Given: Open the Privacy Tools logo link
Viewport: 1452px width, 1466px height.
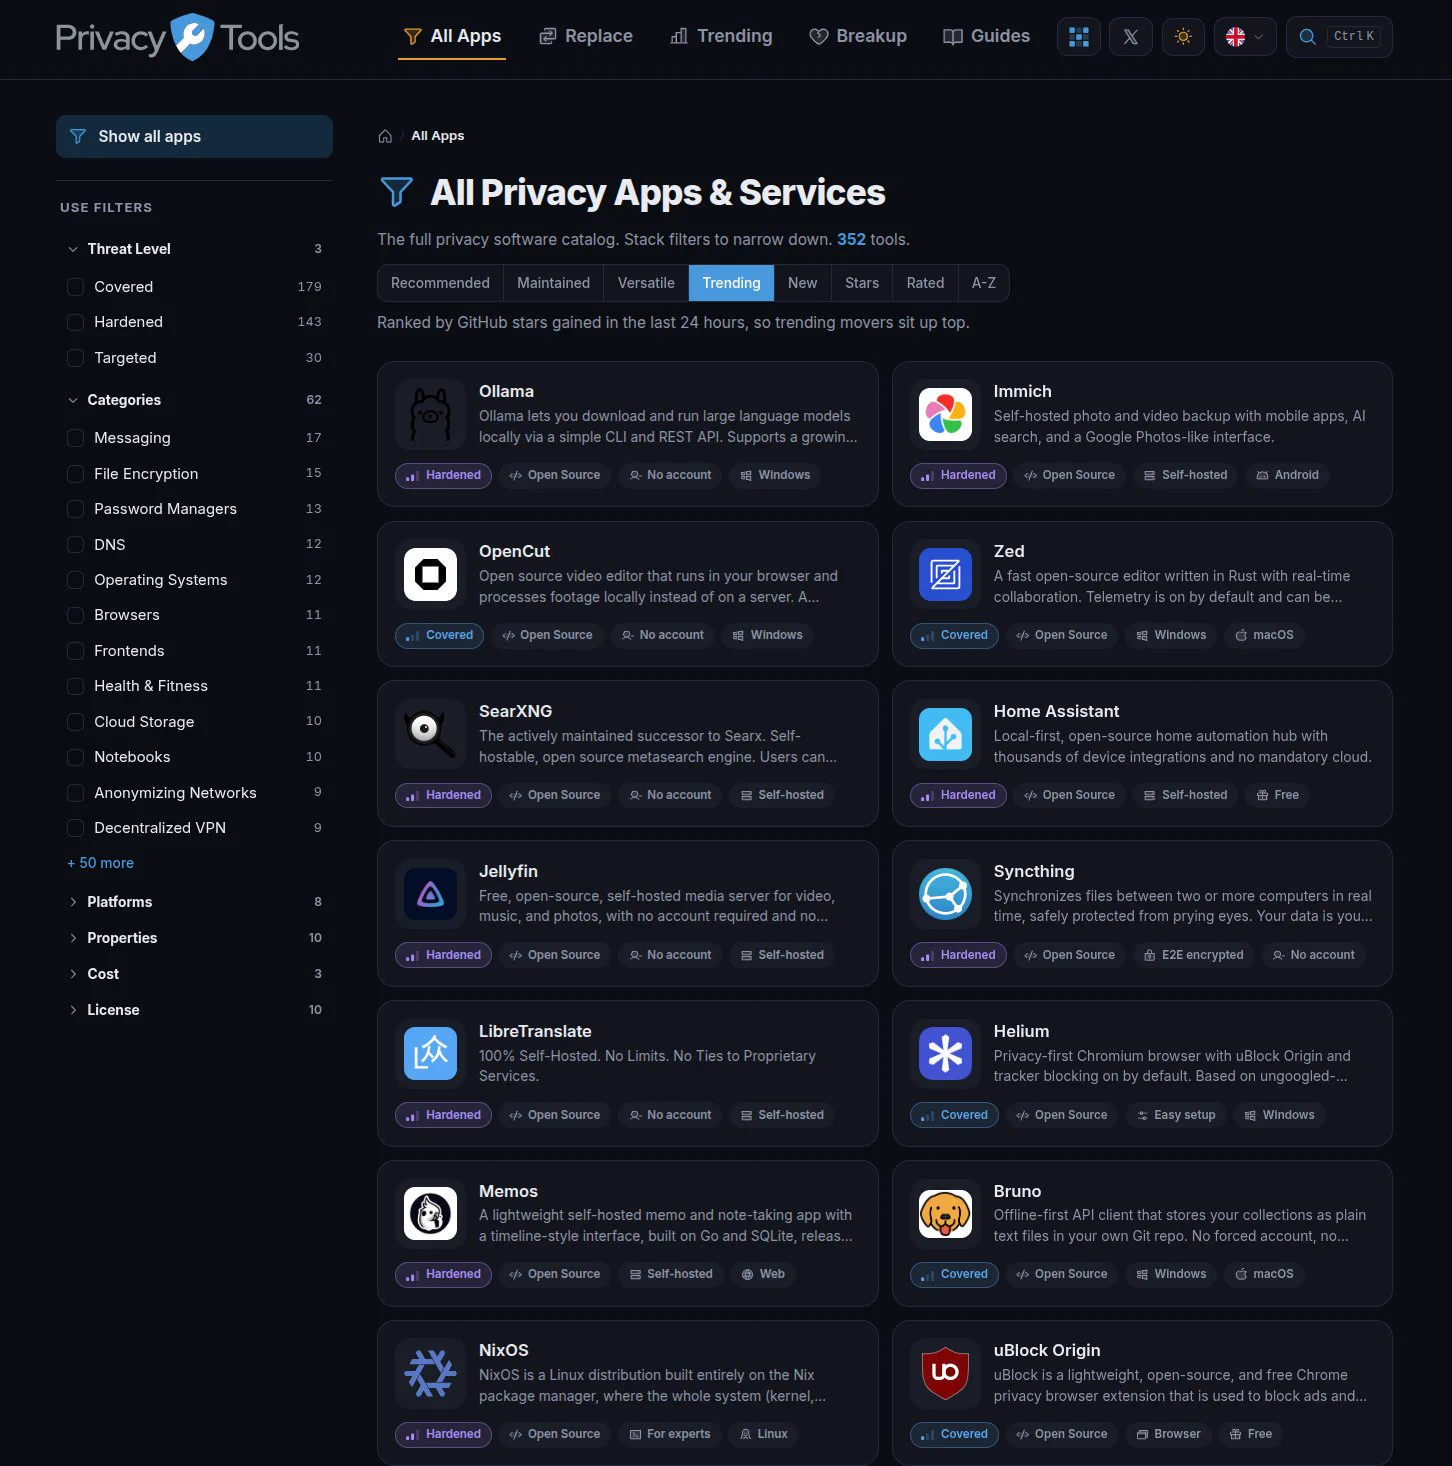Looking at the screenshot, I should pos(177,37).
